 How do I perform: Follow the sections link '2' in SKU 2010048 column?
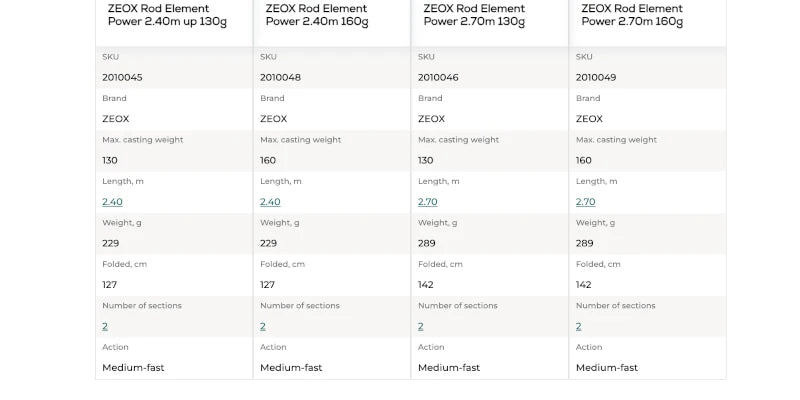click(263, 326)
